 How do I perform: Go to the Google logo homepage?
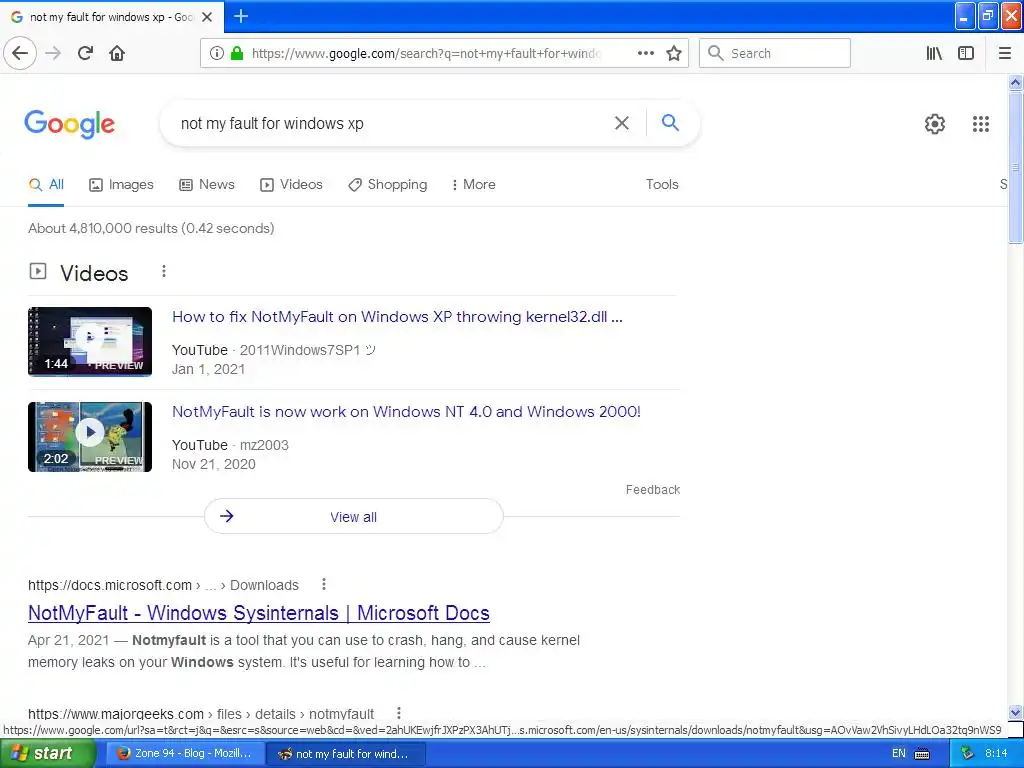[x=69, y=123]
